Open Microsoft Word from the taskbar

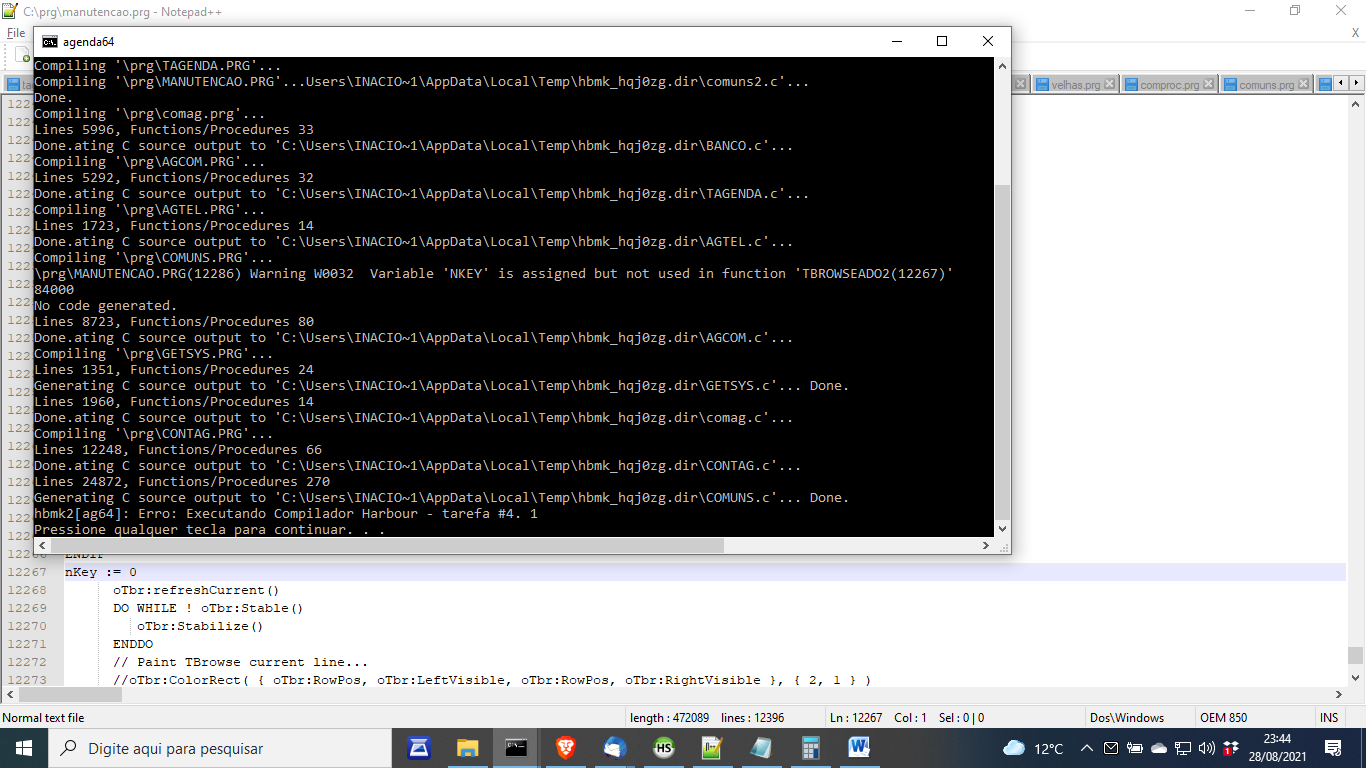[x=859, y=748]
